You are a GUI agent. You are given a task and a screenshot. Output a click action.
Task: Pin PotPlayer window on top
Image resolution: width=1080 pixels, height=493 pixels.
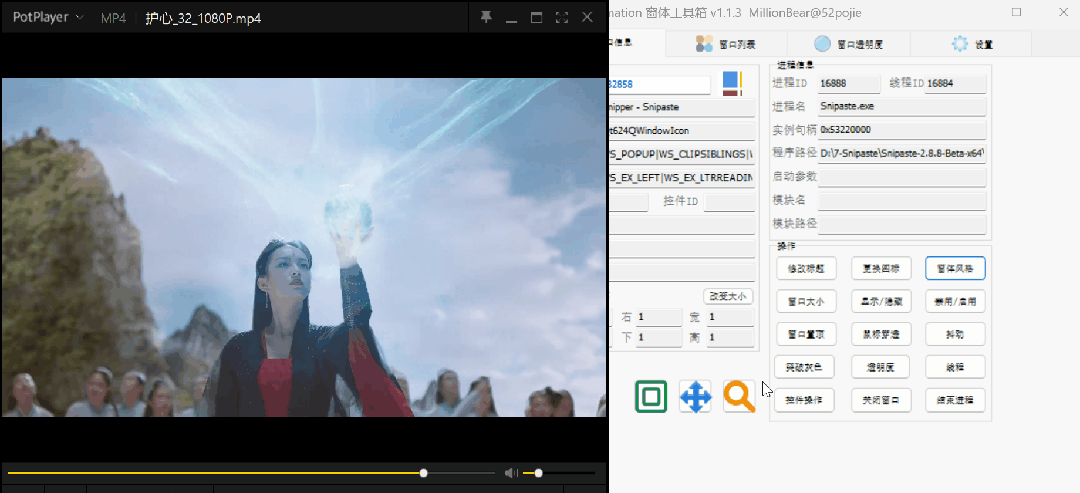(486, 17)
